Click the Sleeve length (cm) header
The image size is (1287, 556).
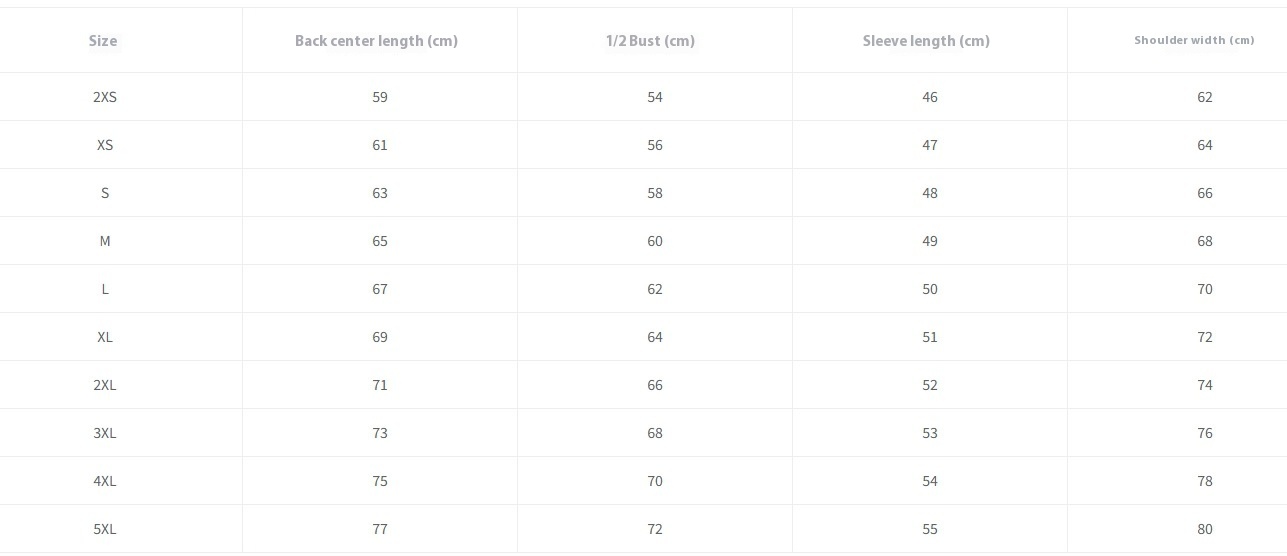[x=926, y=41]
